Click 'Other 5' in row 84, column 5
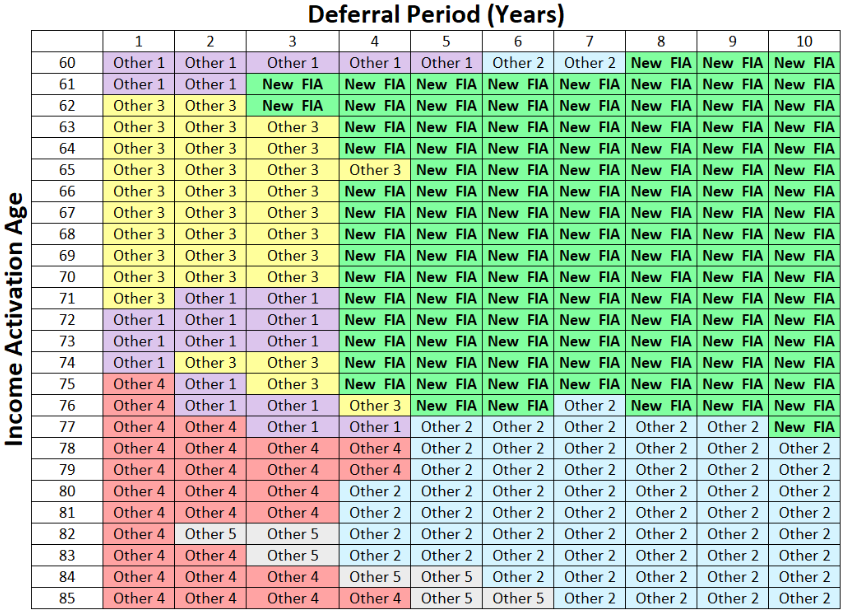The width and height of the screenshot is (844, 612). pyautogui.click(x=446, y=577)
